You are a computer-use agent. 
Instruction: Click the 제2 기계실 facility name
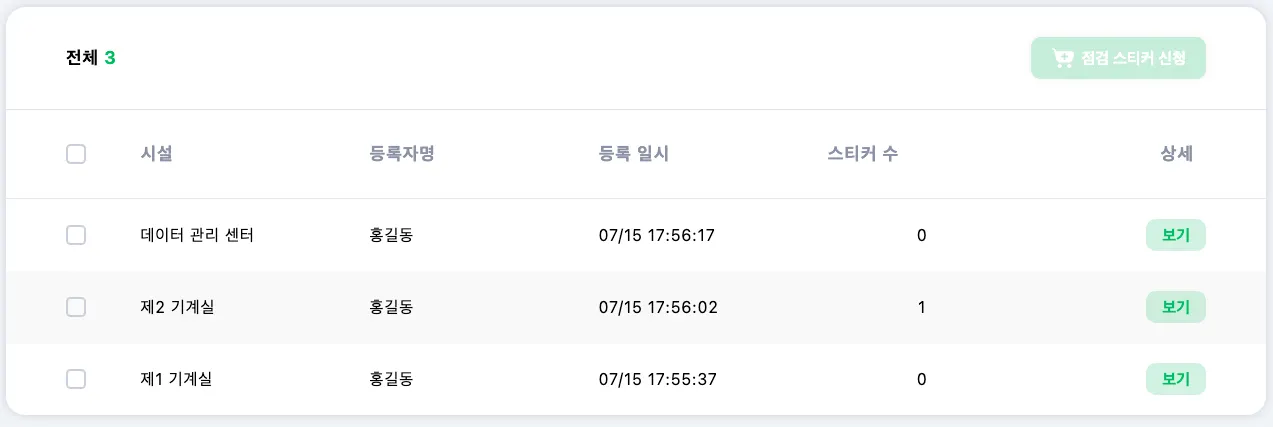point(178,307)
